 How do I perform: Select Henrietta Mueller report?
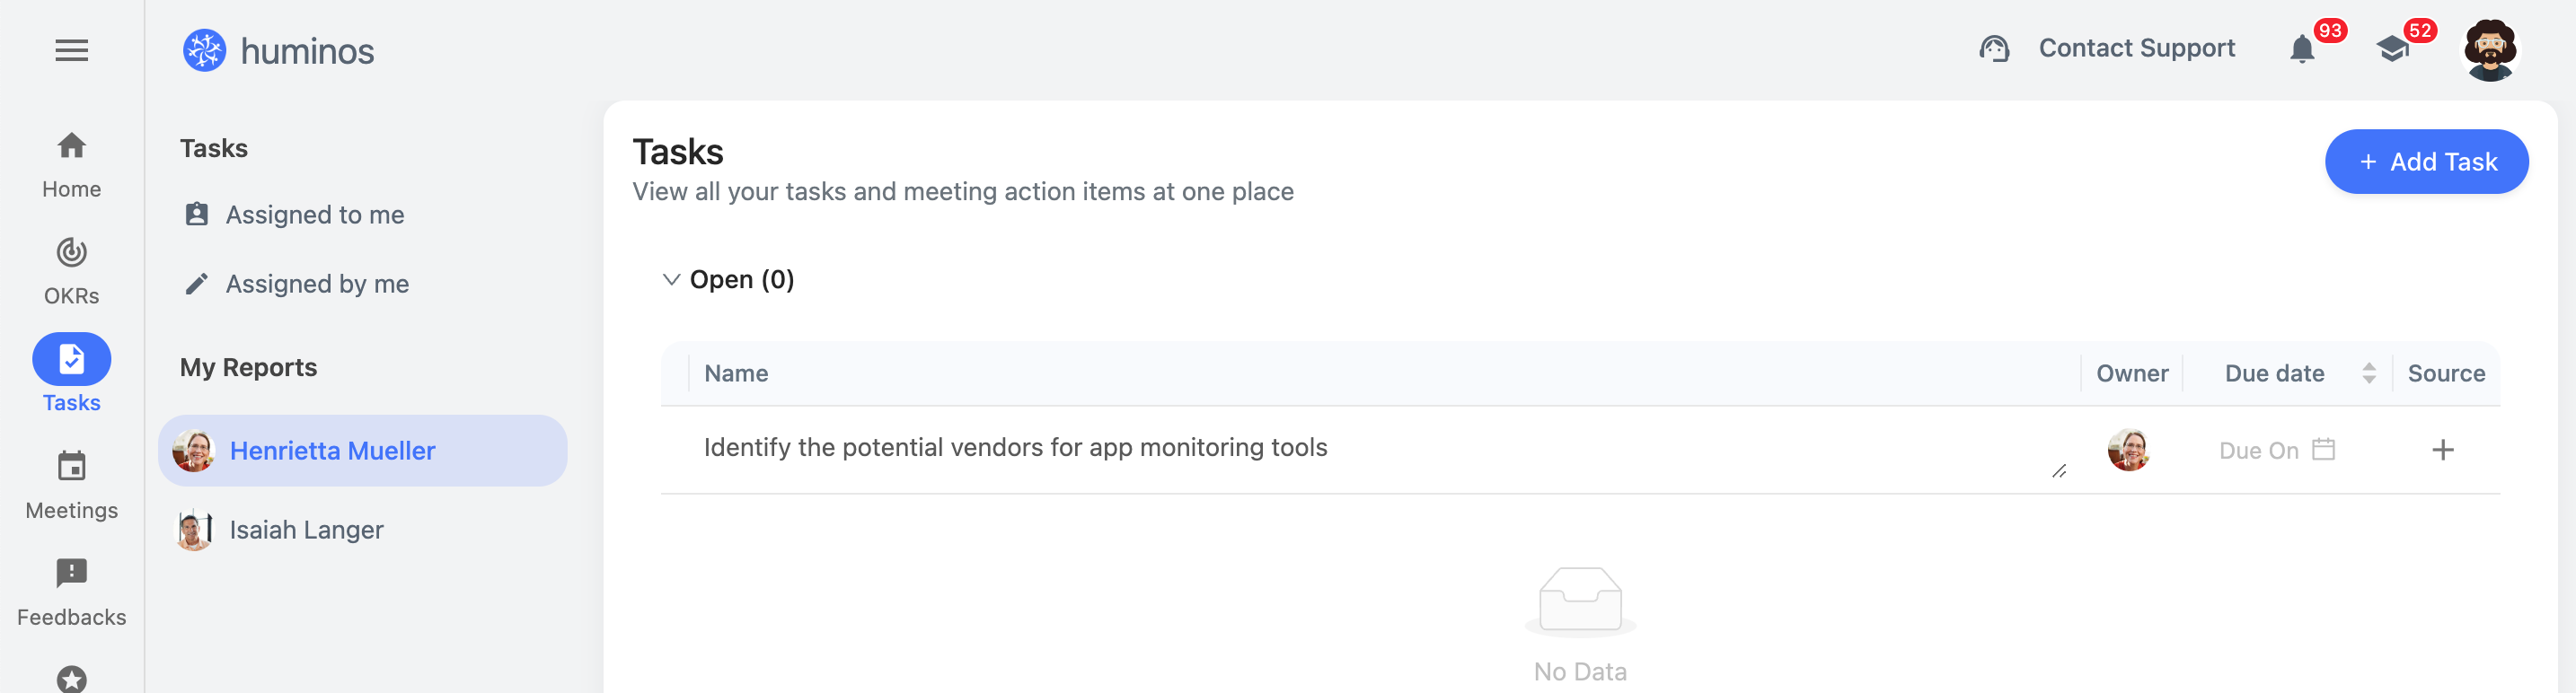[363, 451]
